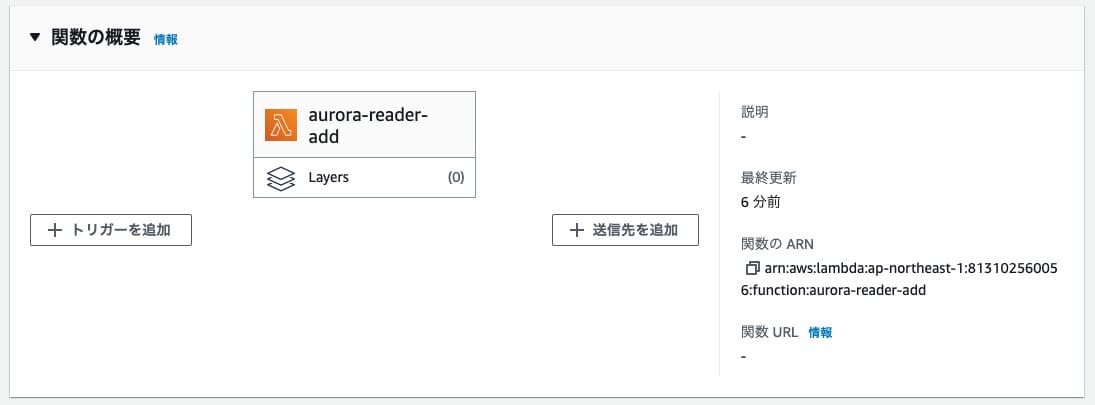The image size is (1095, 405).
Task: Click plus icon in トリガーを追加
Action: (x=54, y=230)
